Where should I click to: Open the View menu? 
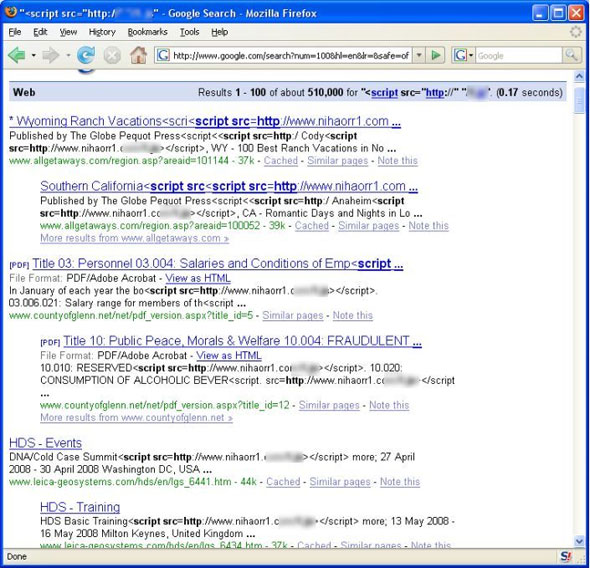(68, 32)
